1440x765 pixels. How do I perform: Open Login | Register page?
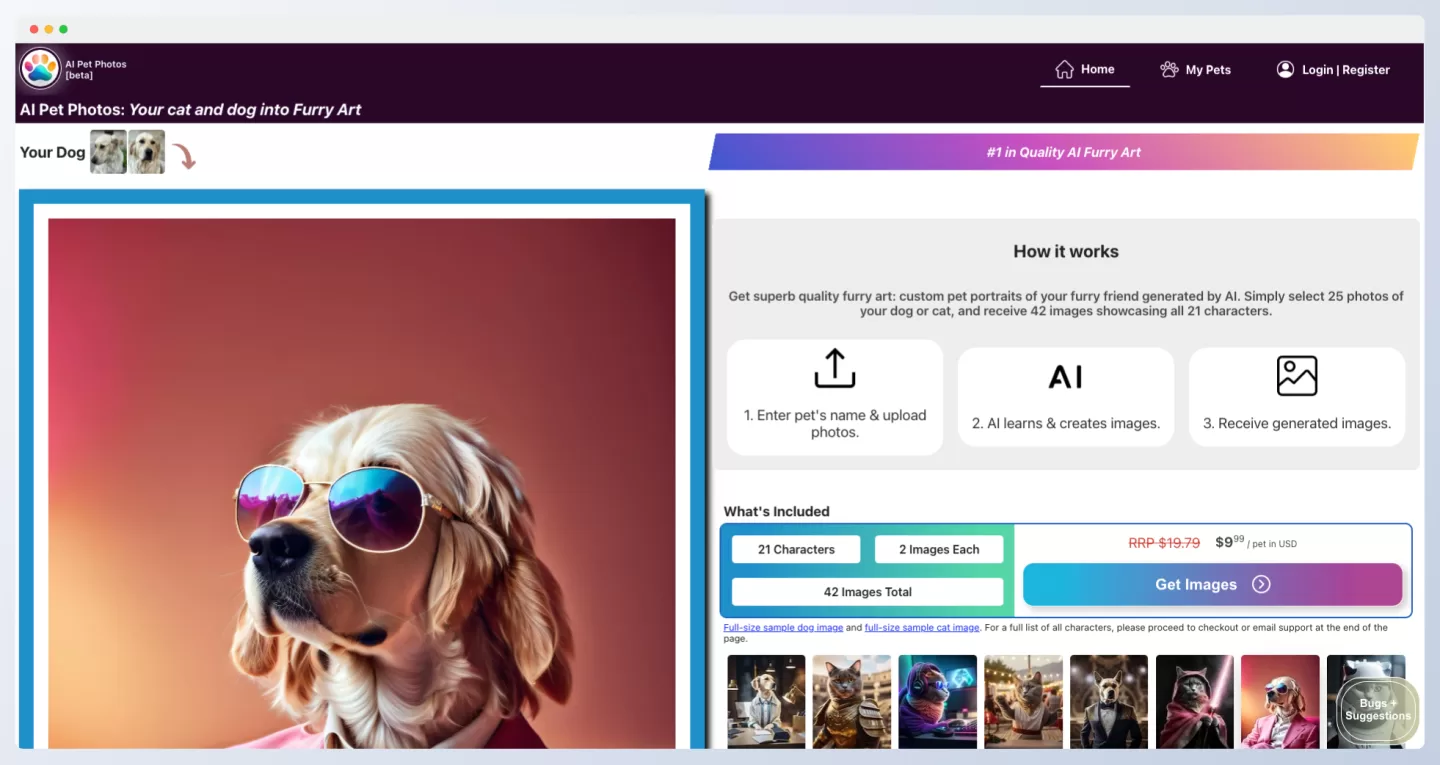pyautogui.click(x=1345, y=70)
